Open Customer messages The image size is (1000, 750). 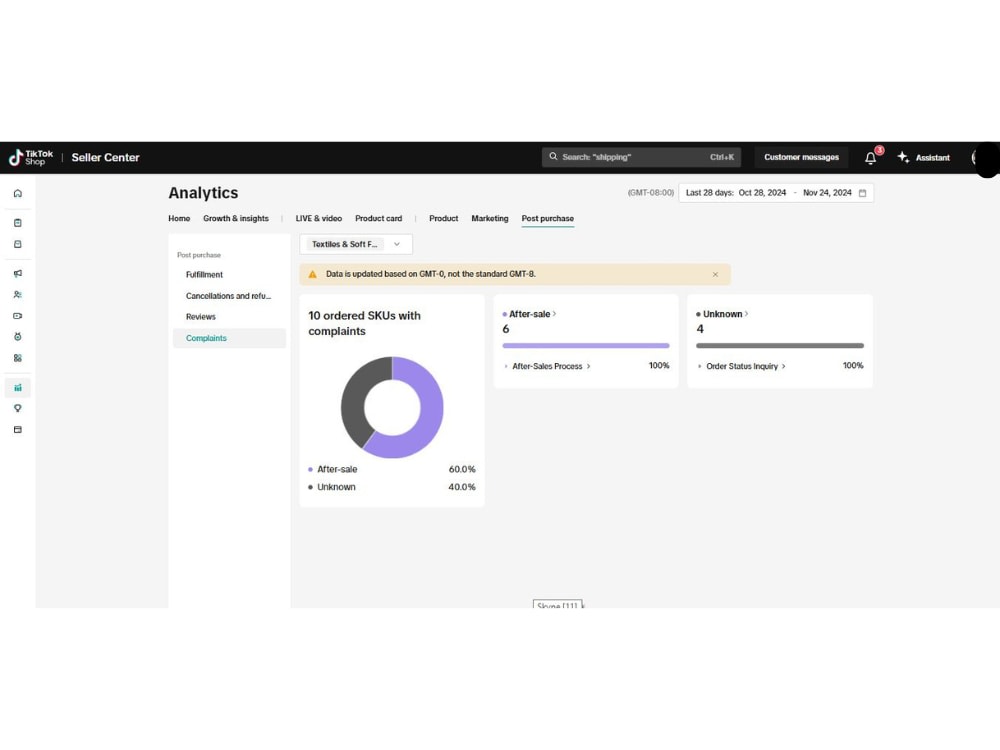[x=802, y=157]
